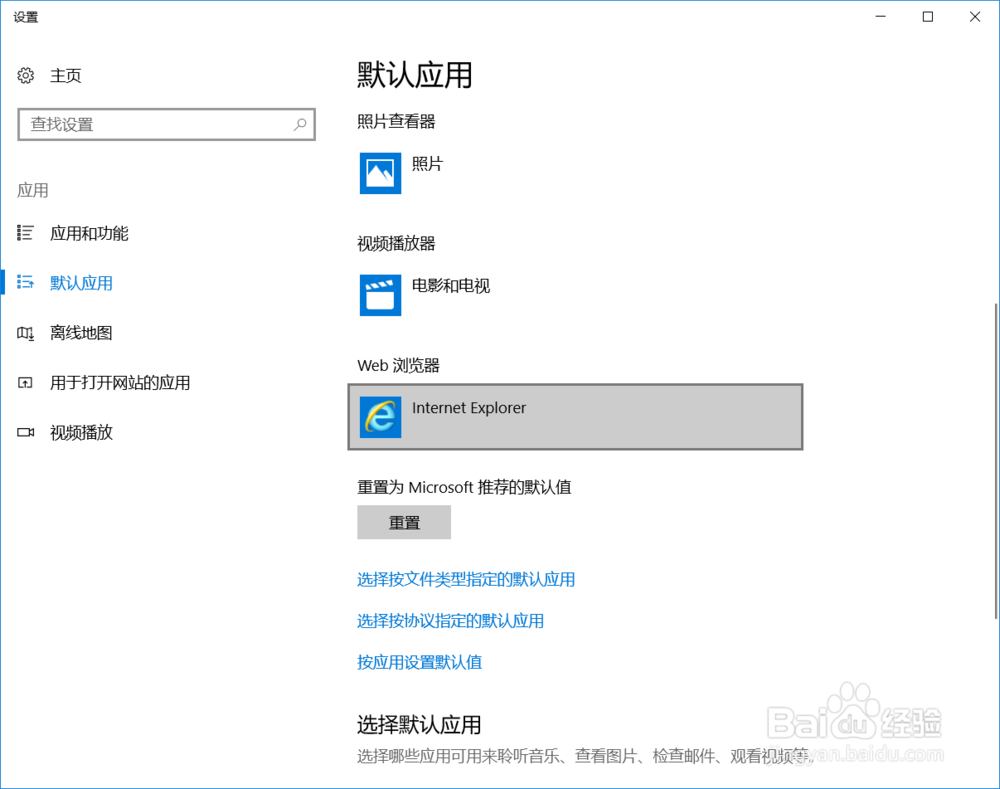Click the Internet Explorer icon under Web 浏览器
1000x789 pixels.
[x=380, y=417]
